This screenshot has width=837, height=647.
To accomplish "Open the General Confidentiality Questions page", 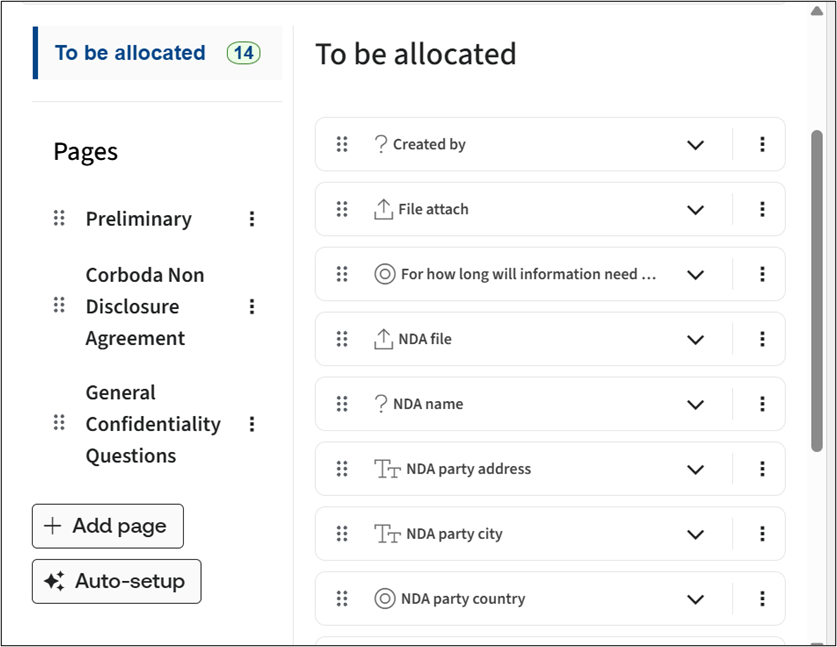I will 152,424.
